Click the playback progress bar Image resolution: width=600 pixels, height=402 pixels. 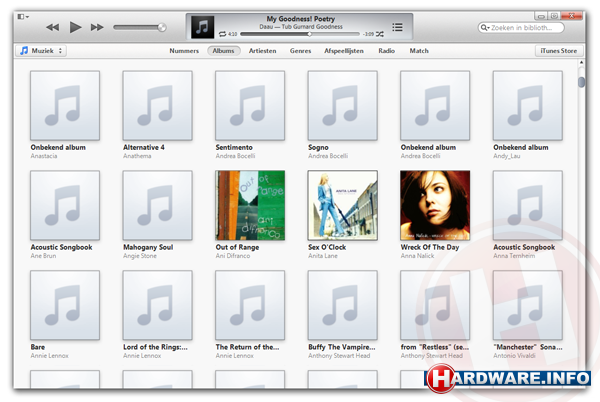(x=300, y=34)
